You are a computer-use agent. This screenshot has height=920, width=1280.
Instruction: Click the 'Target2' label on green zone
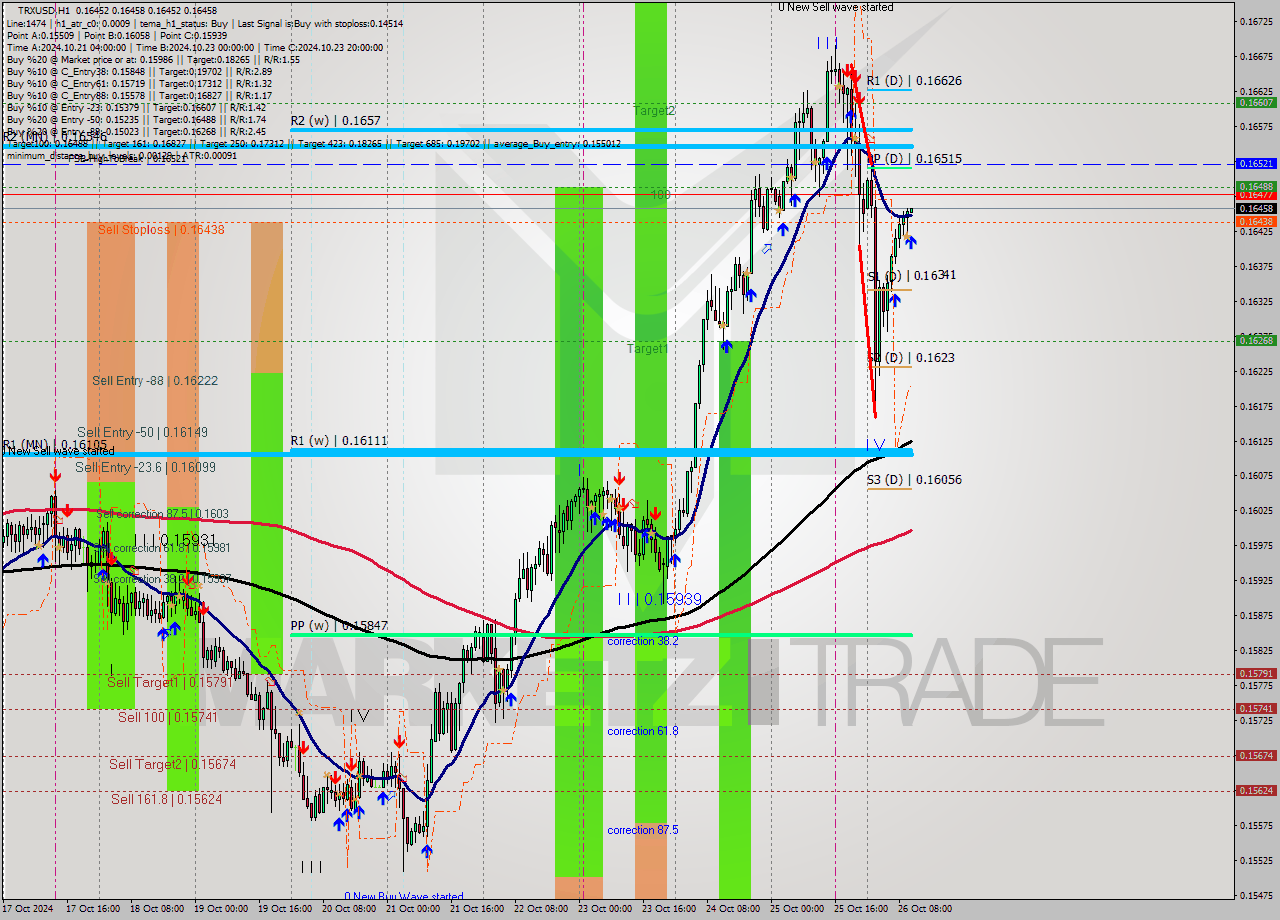point(654,111)
